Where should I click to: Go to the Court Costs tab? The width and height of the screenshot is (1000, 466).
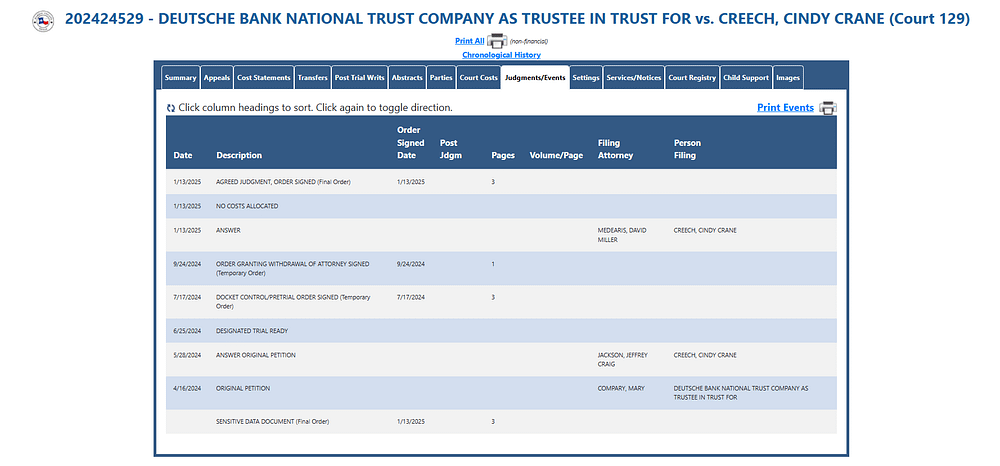[478, 78]
